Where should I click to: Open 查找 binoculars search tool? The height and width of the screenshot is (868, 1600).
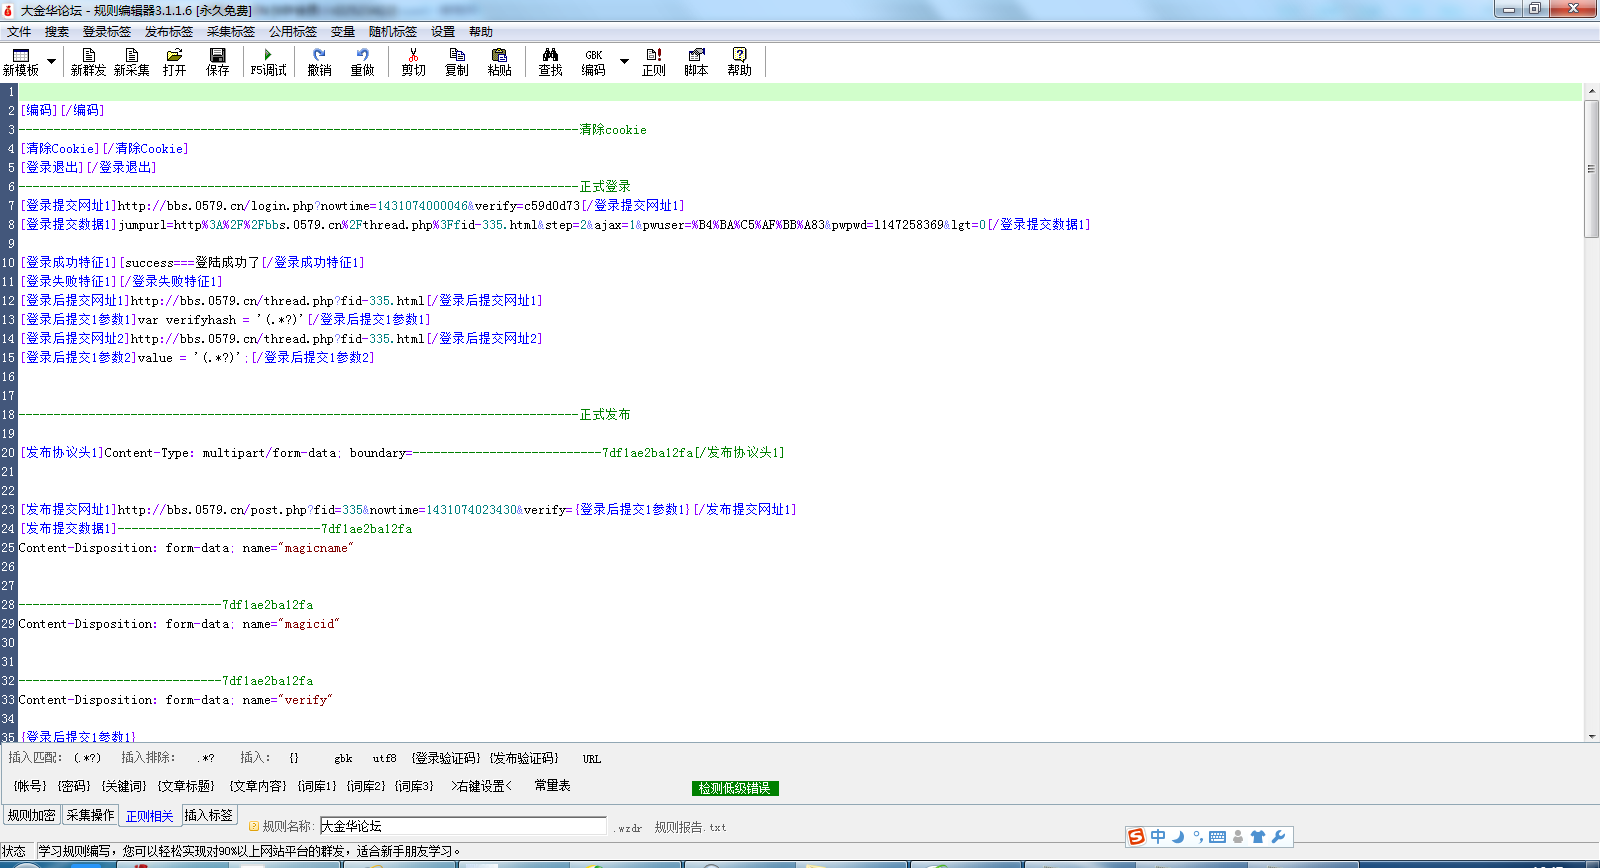(550, 56)
